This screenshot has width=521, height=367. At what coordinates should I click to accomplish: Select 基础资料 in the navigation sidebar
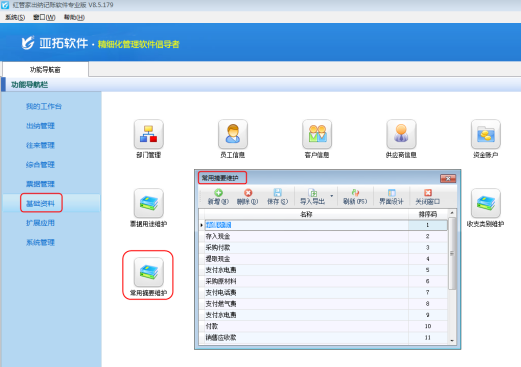[x=40, y=203]
